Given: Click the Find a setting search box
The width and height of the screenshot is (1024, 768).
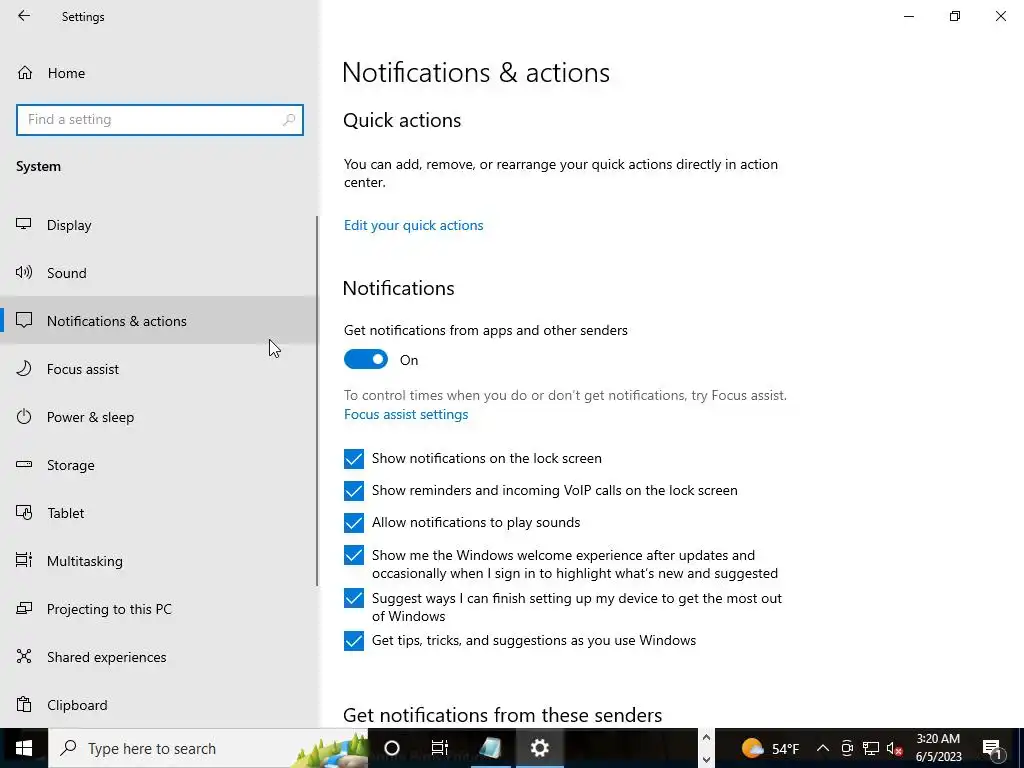Looking at the screenshot, I should click(x=159, y=120).
